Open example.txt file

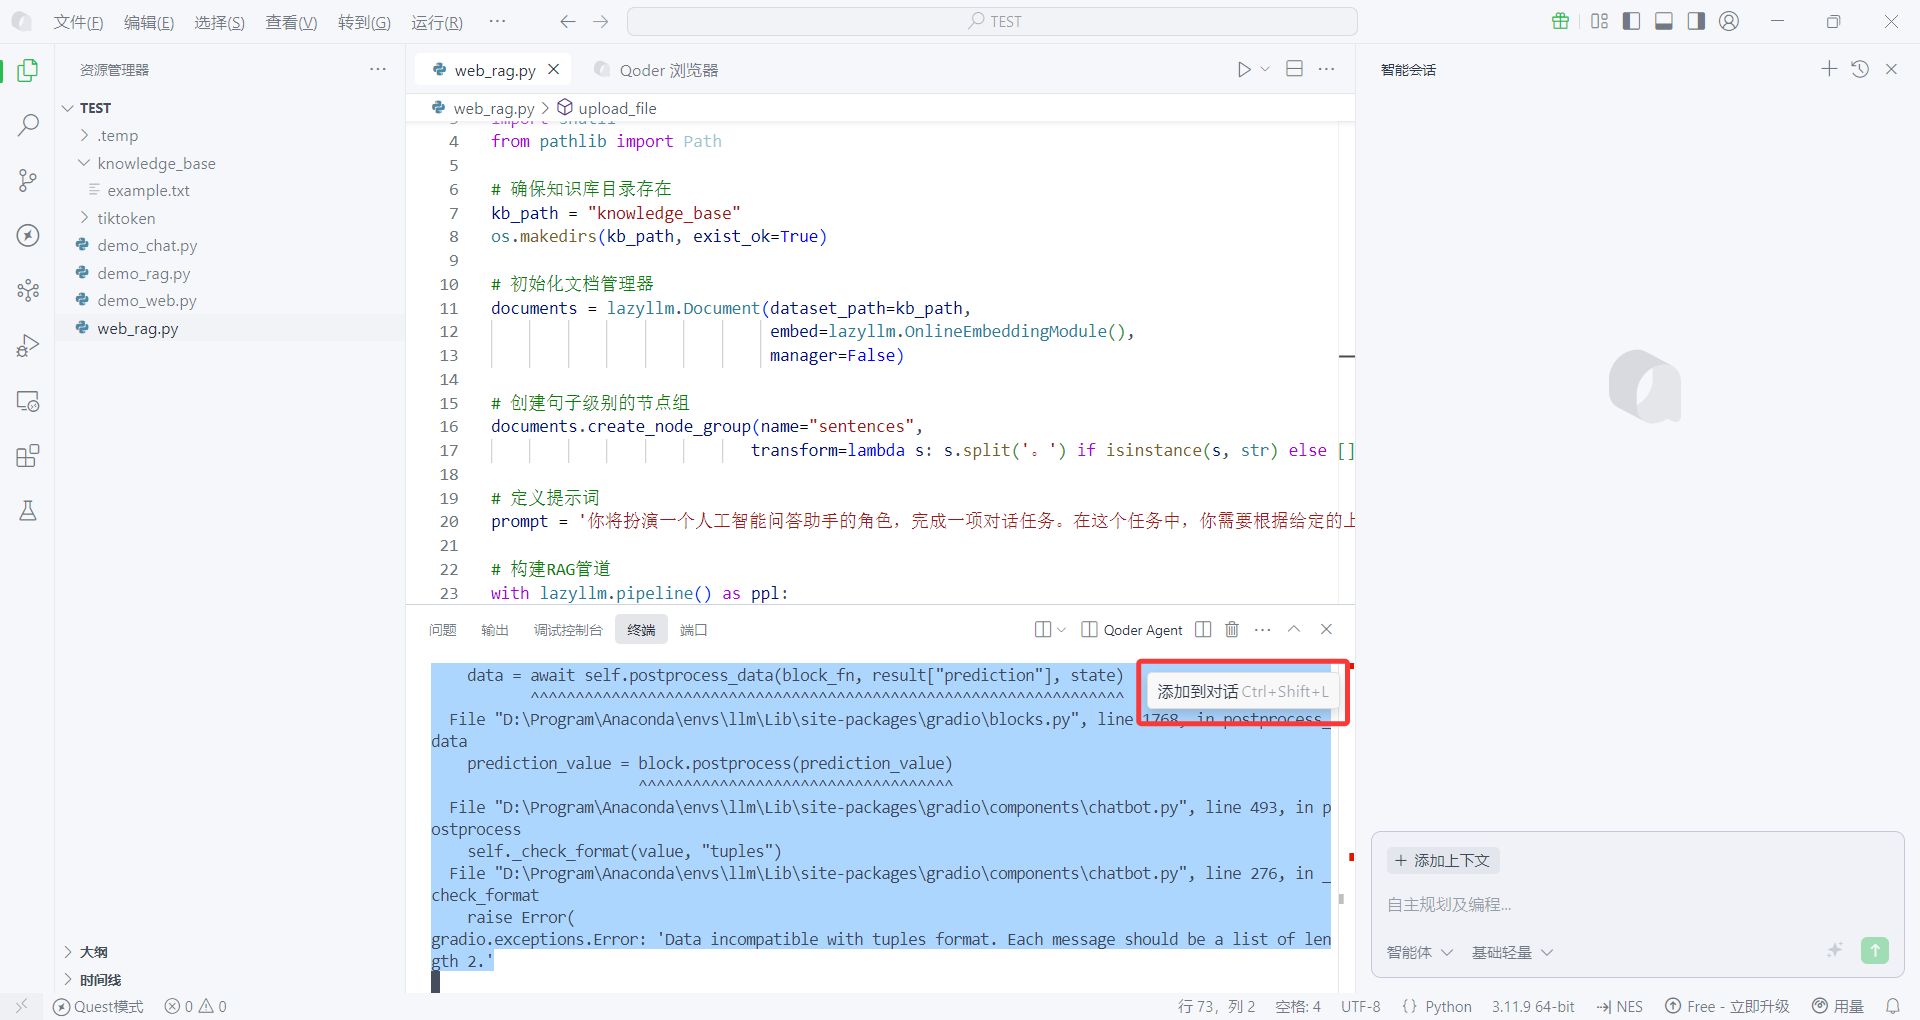pyautogui.click(x=148, y=190)
